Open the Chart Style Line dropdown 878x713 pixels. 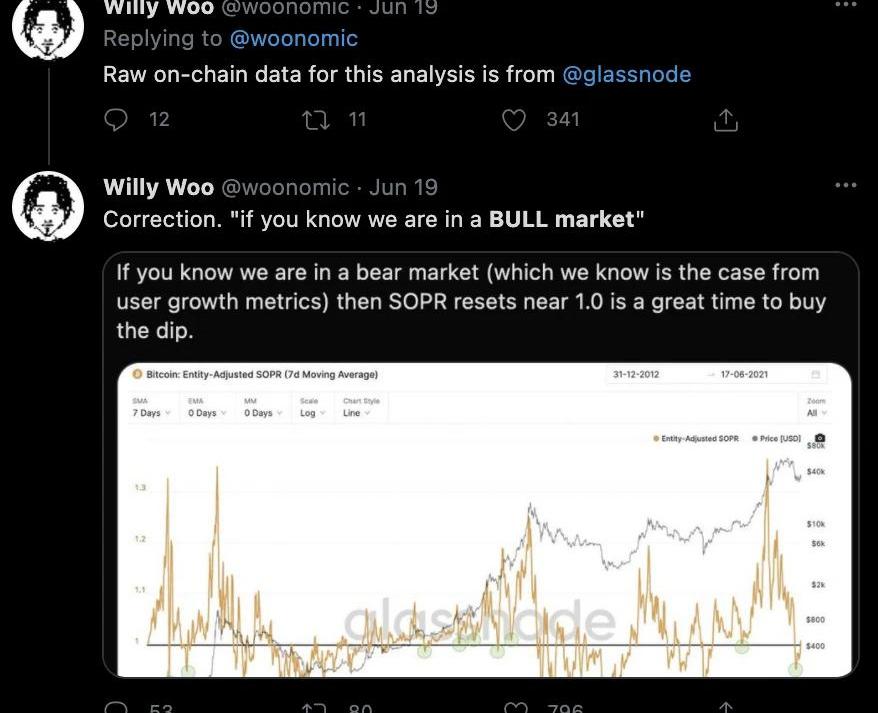point(357,413)
